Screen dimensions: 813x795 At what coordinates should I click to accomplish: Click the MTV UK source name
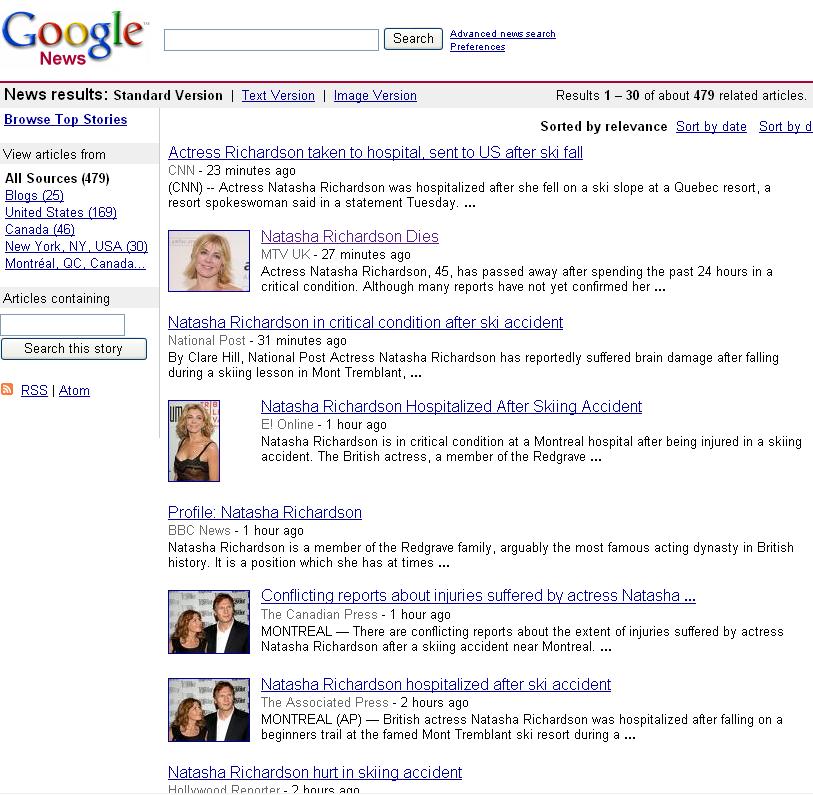285,255
